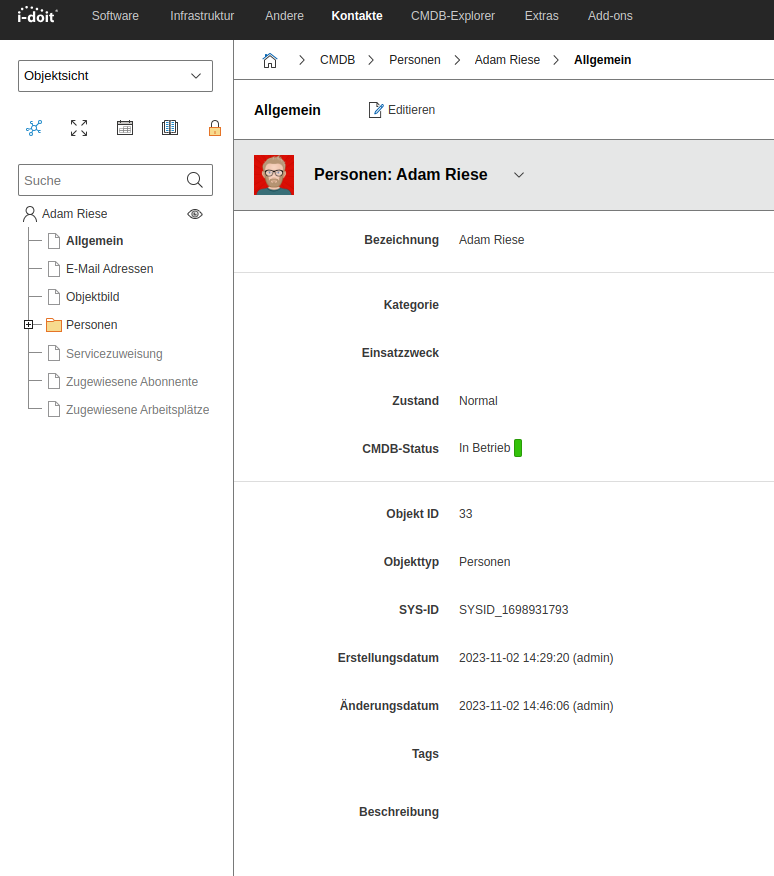Click the green CMDB-Status color indicator
774x876 pixels.
point(518,448)
